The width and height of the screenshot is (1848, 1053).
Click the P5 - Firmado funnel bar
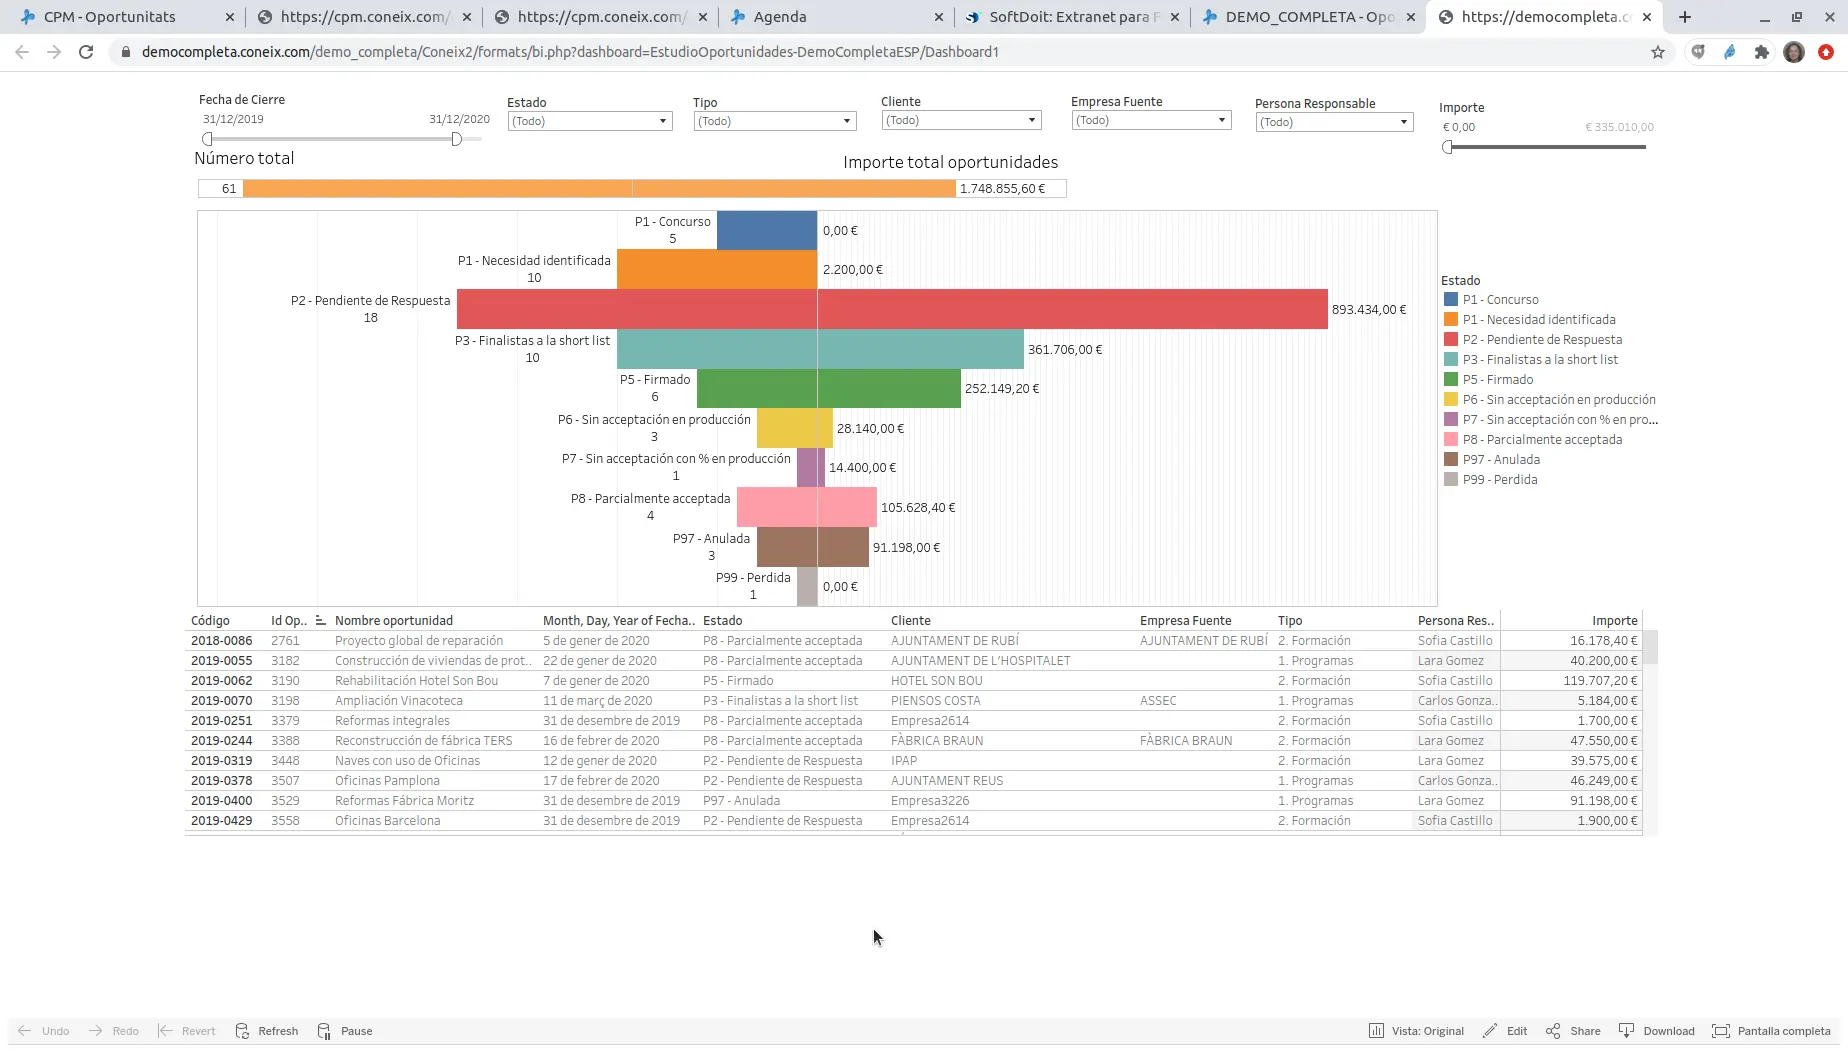pyautogui.click(x=828, y=389)
